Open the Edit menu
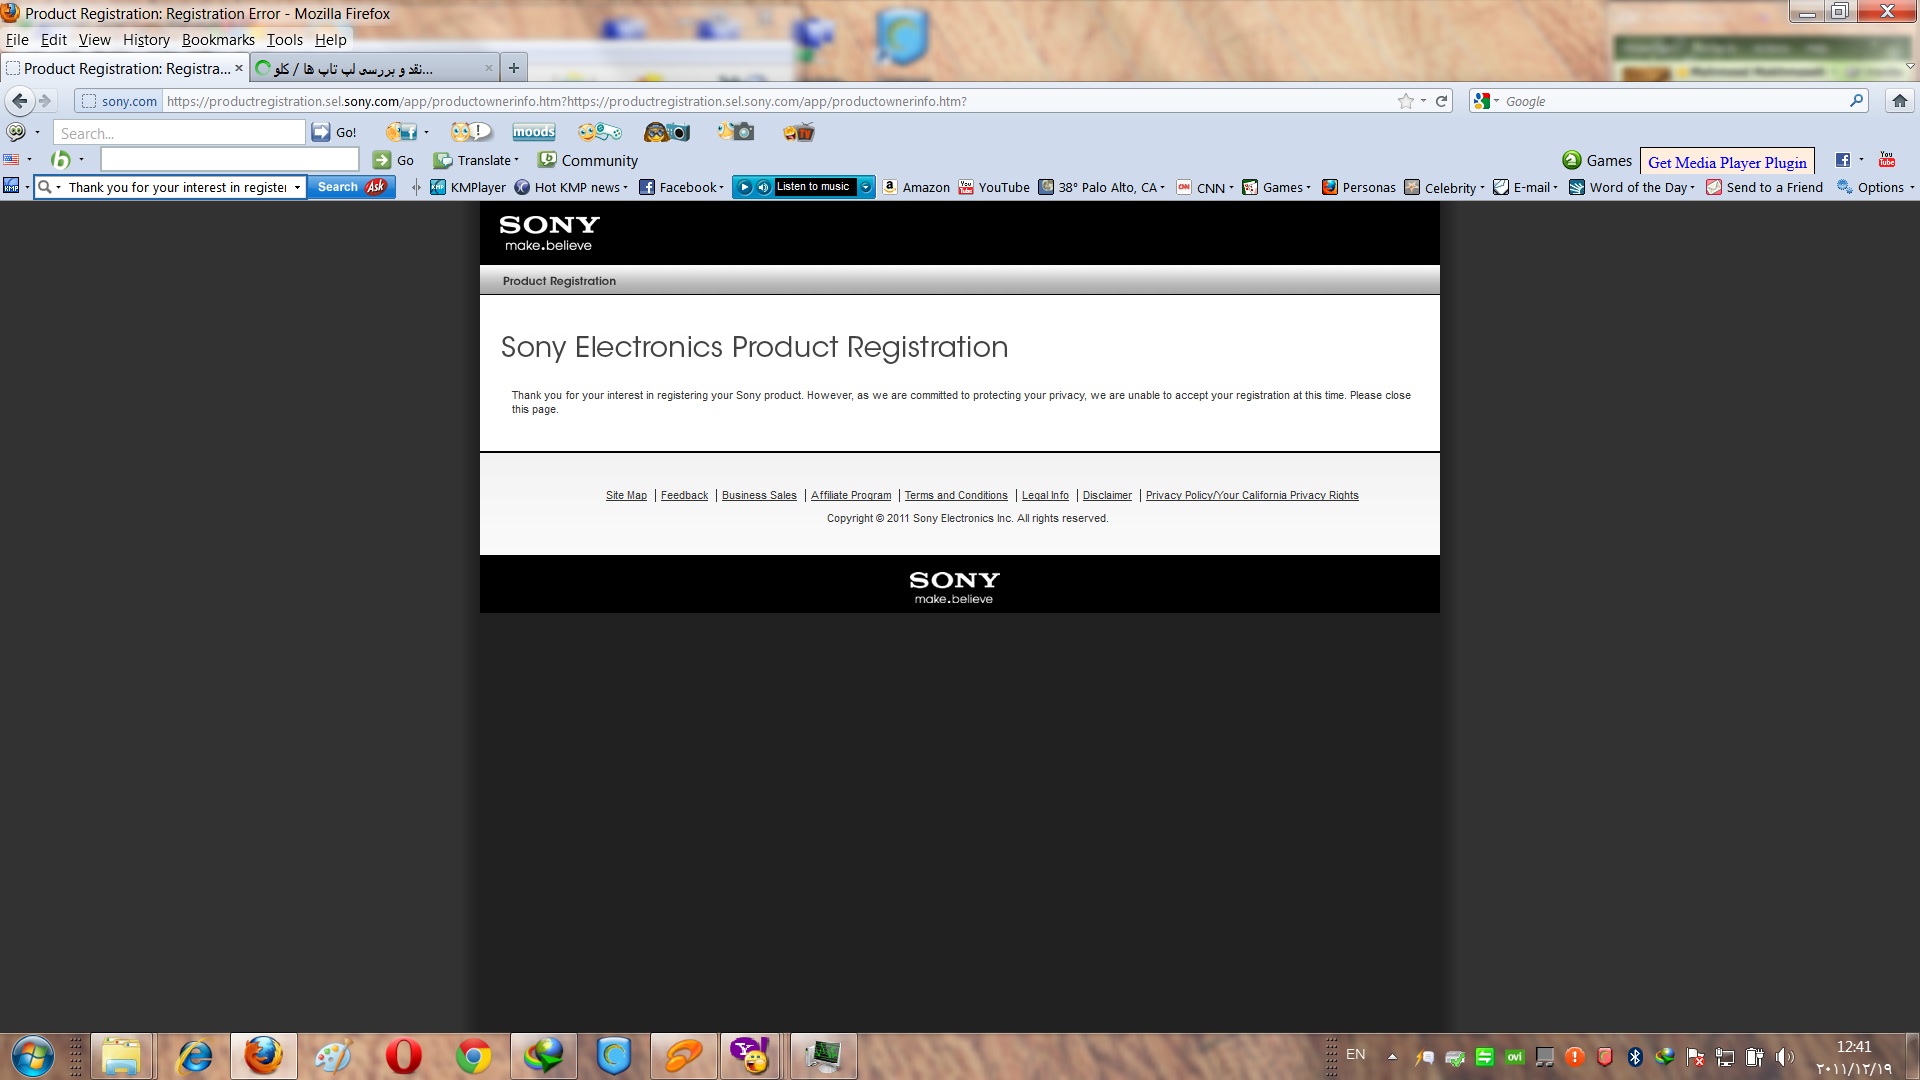Screen dimensions: 1920x1080 tap(53, 40)
